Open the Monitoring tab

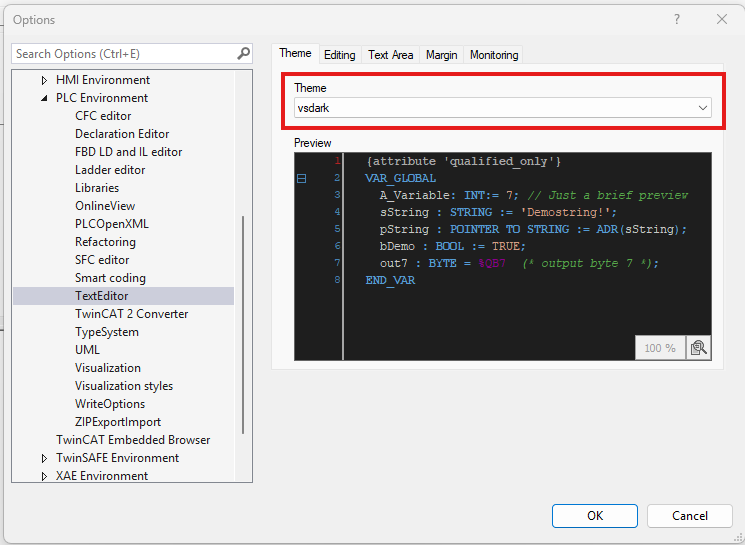494,55
